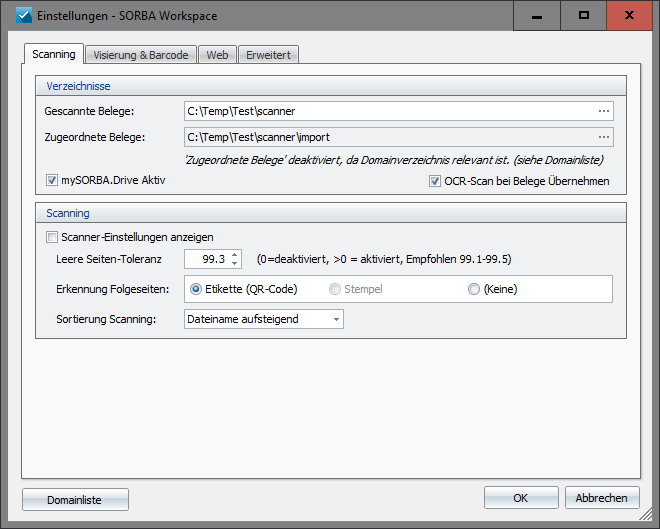Click the Abbrechen button
Screen dimensions: 660x529
pos(602,498)
